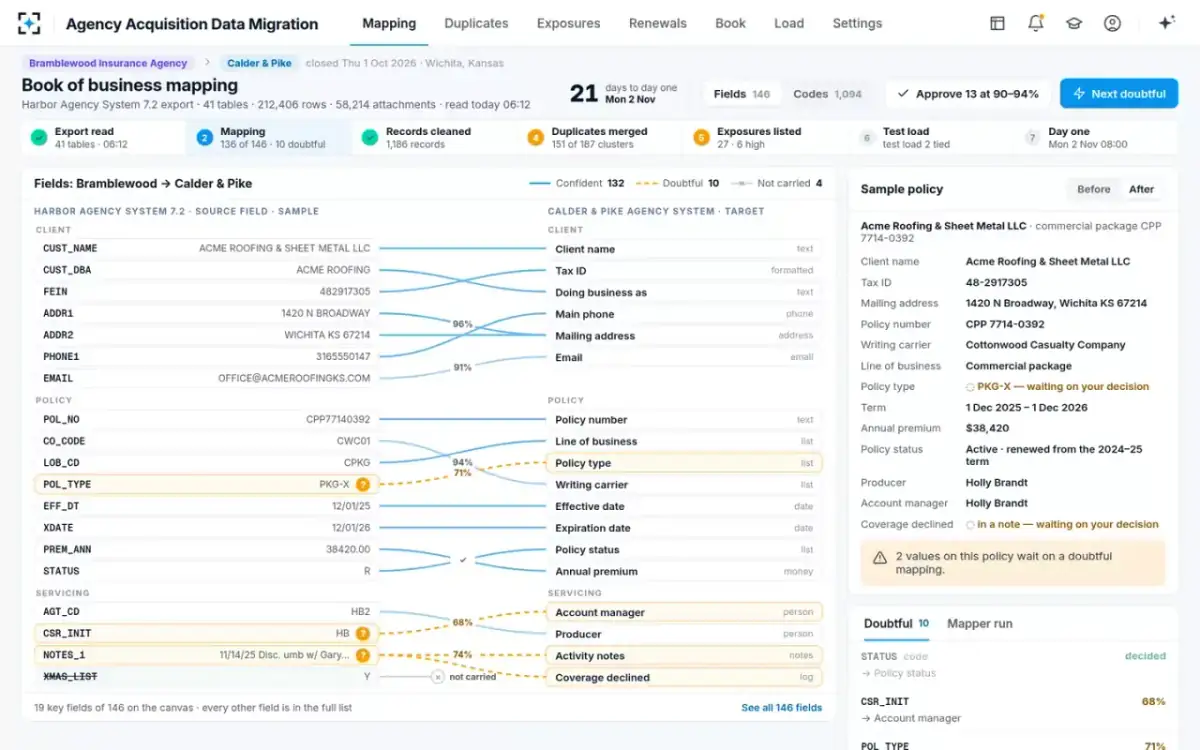This screenshot has width=1200, height=750.
Task: Click the Writing carrier target field
Action: point(684,485)
